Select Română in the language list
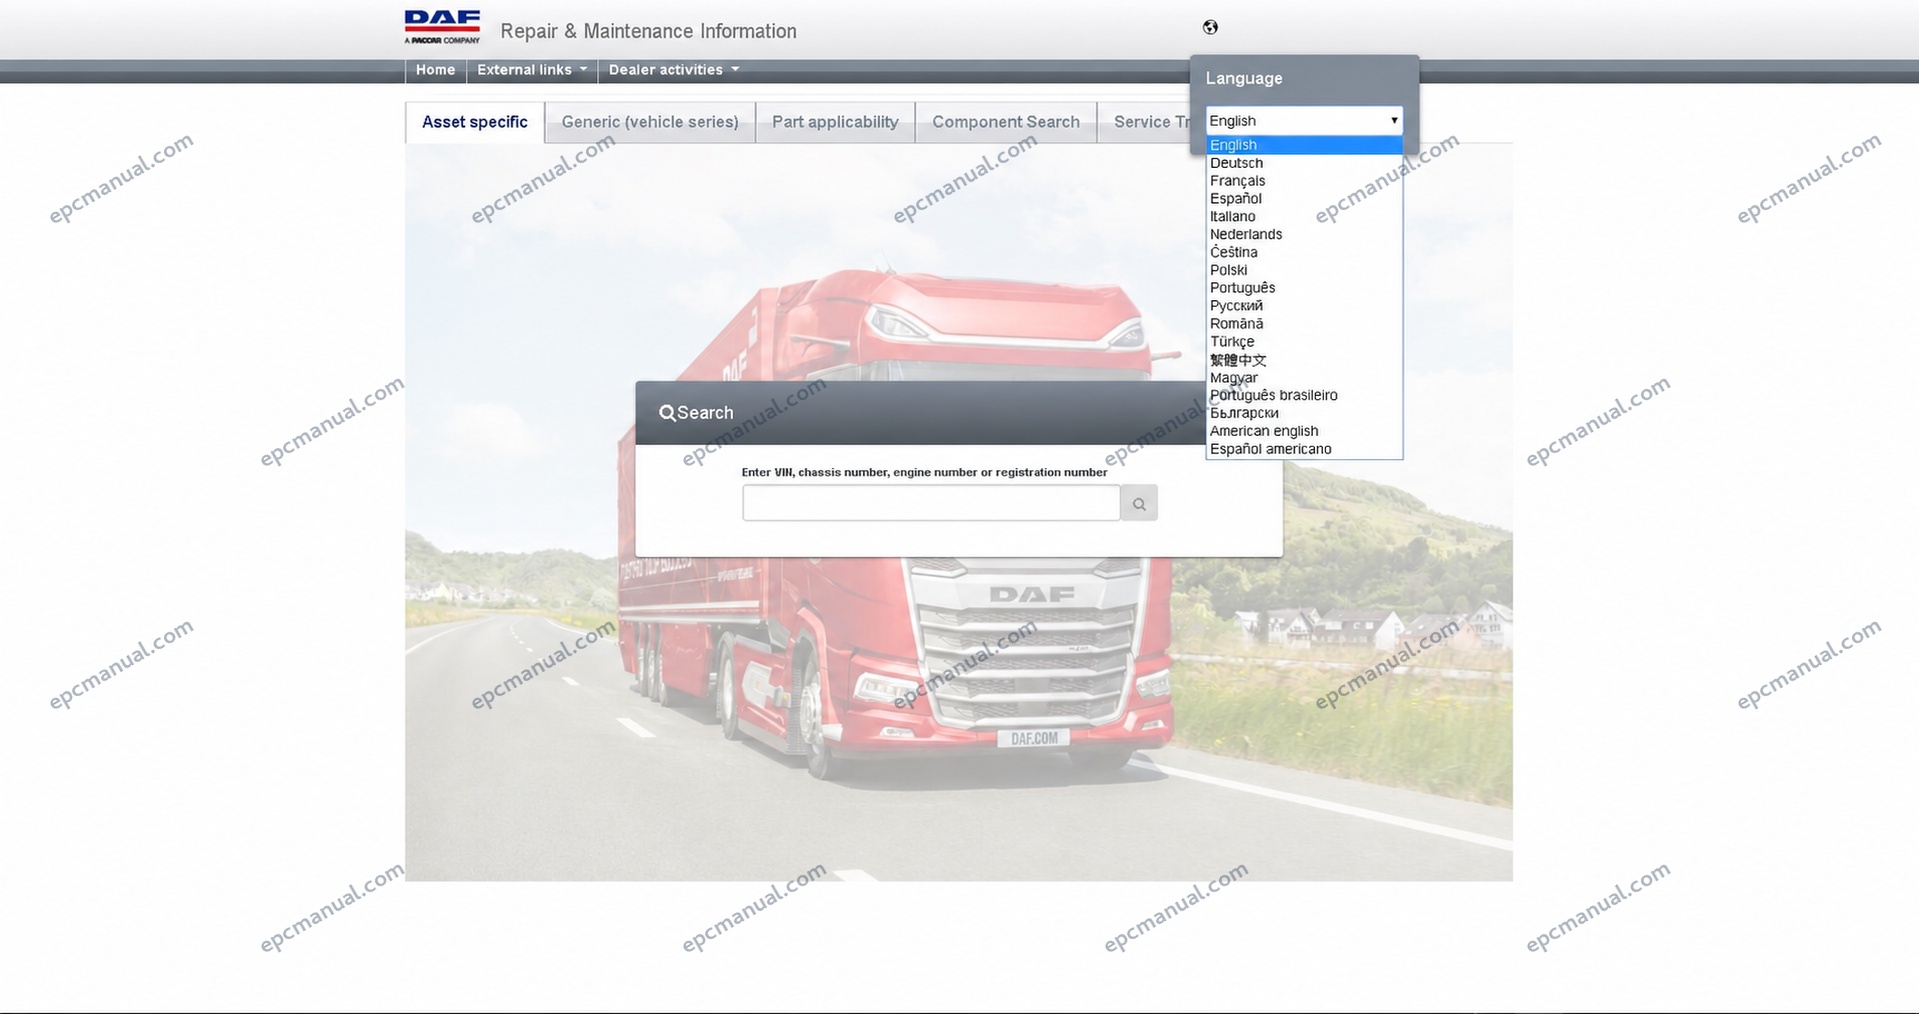The image size is (1919, 1014). [1304, 324]
